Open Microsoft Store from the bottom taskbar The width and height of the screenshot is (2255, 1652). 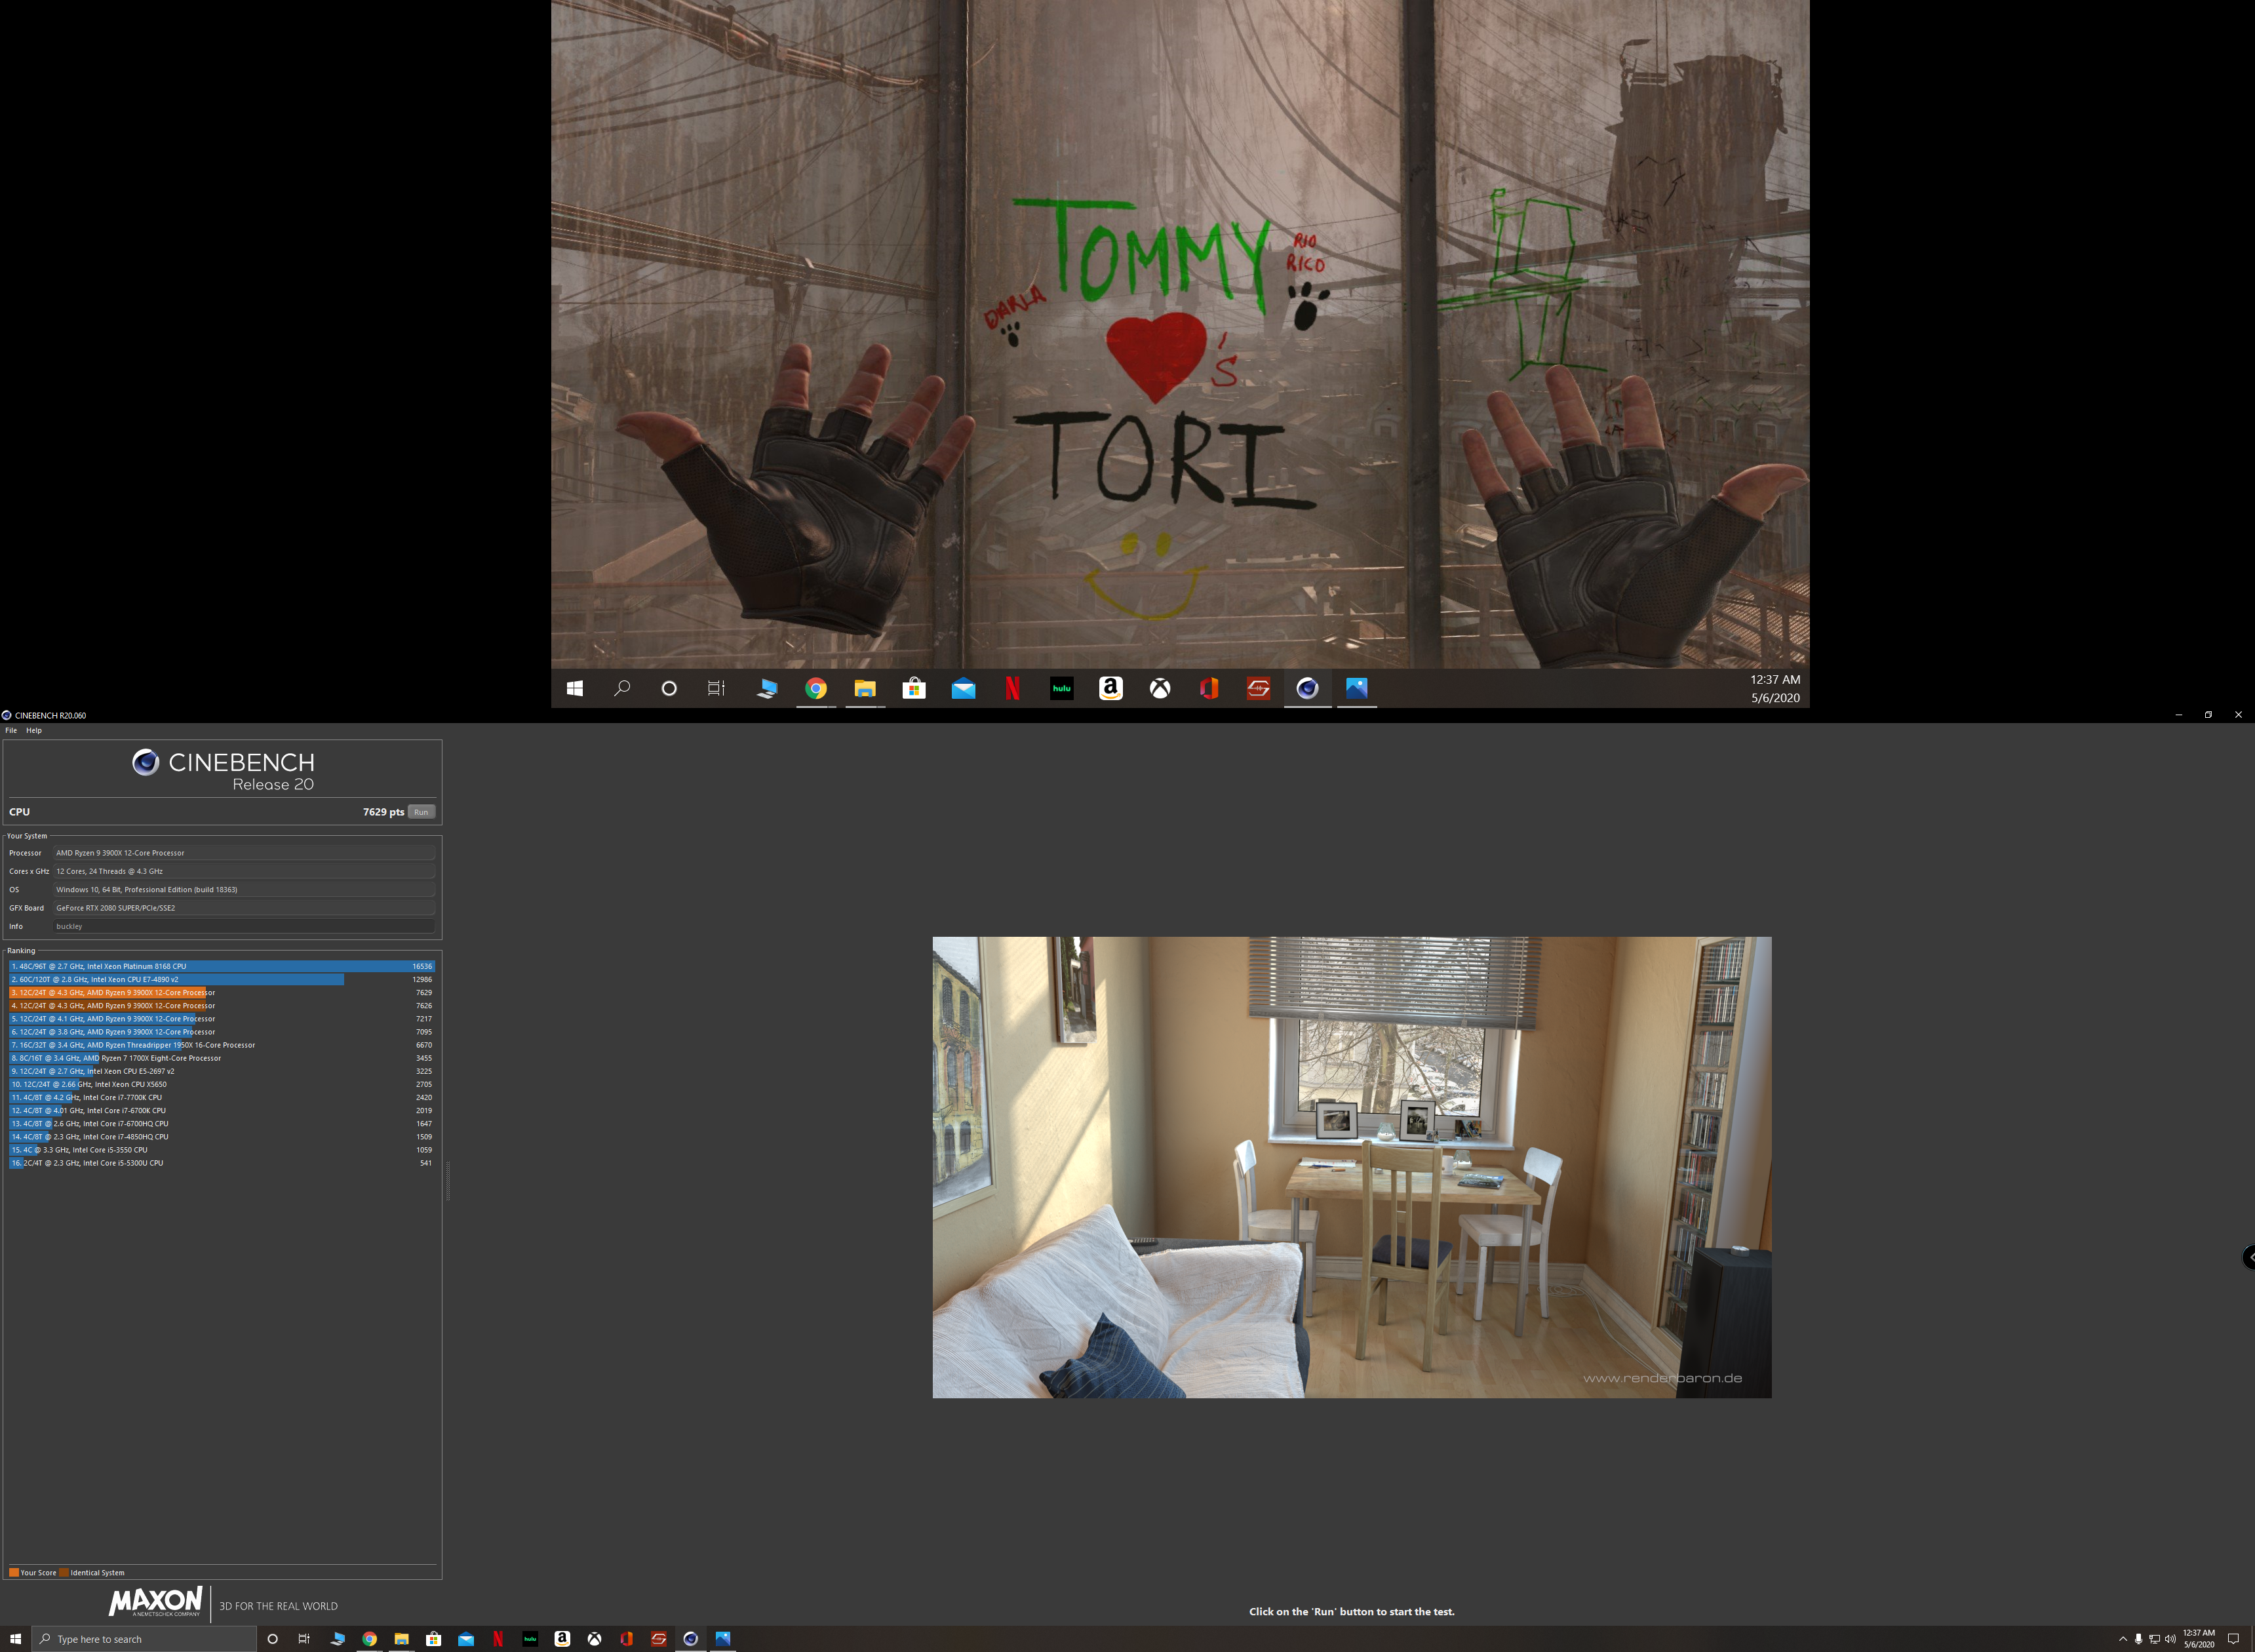coord(433,1639)
